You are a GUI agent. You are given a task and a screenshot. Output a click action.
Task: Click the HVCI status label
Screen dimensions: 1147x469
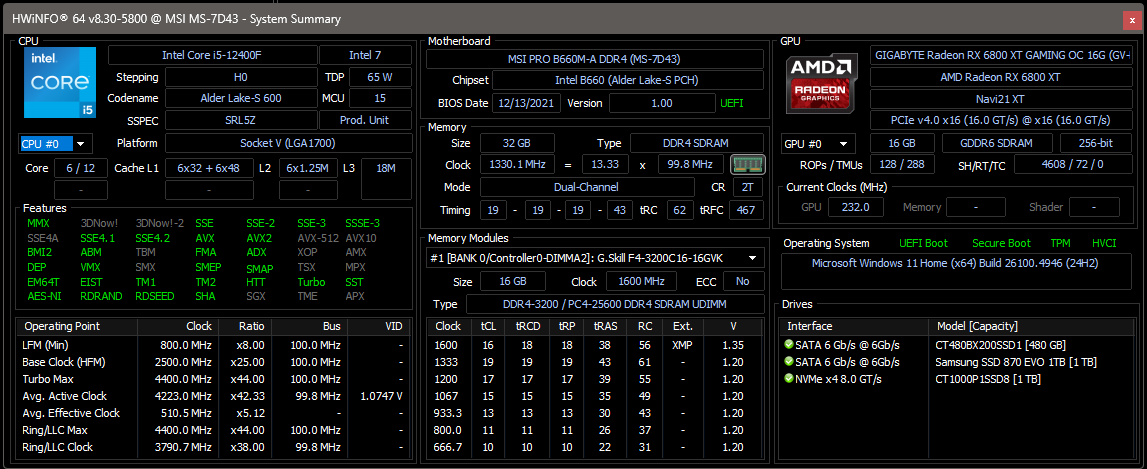coord(1104,243)
